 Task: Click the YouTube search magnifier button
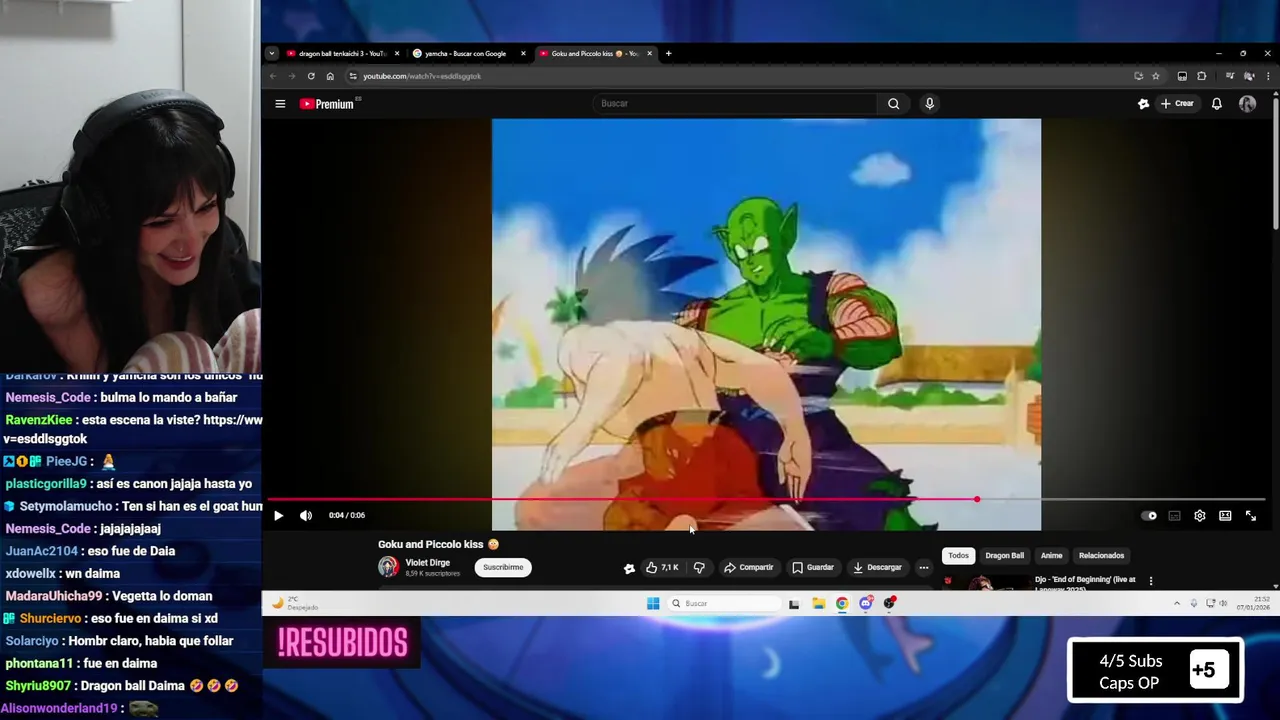tap(893, 104)
